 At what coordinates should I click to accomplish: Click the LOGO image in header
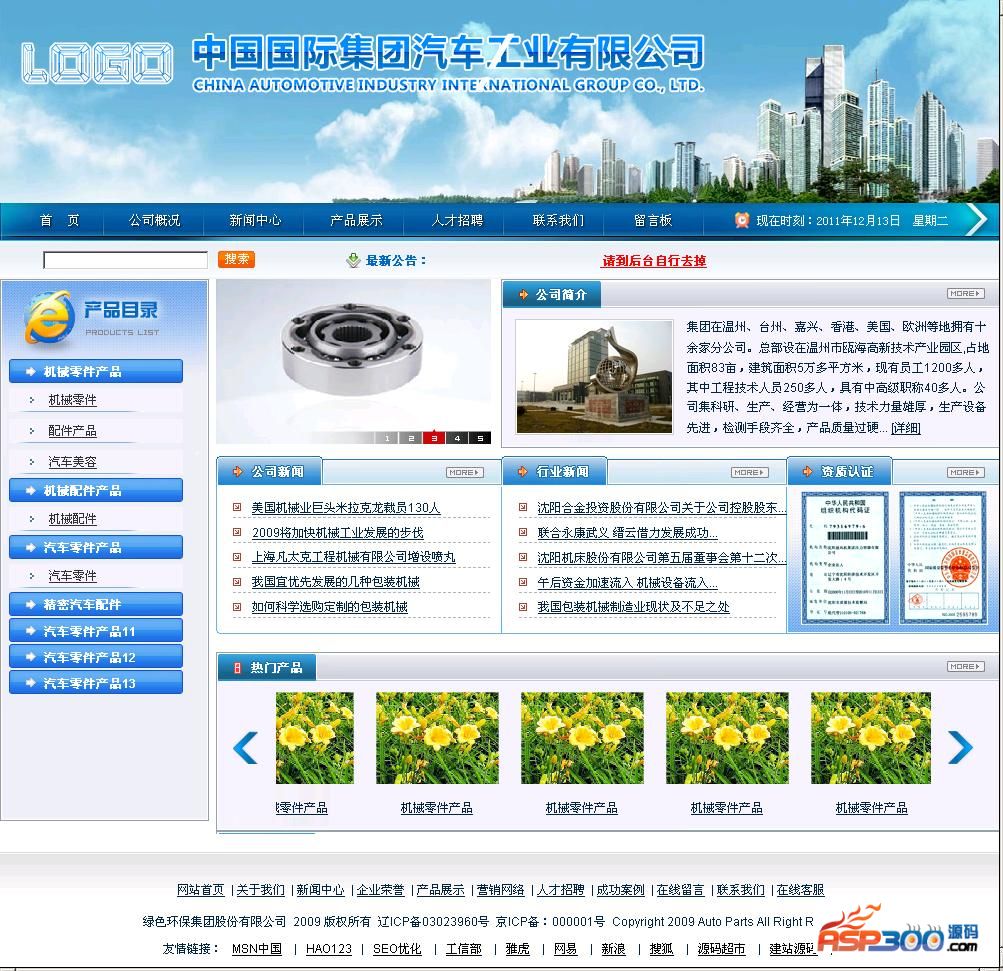pyautogui.click(x=97, y=63)
